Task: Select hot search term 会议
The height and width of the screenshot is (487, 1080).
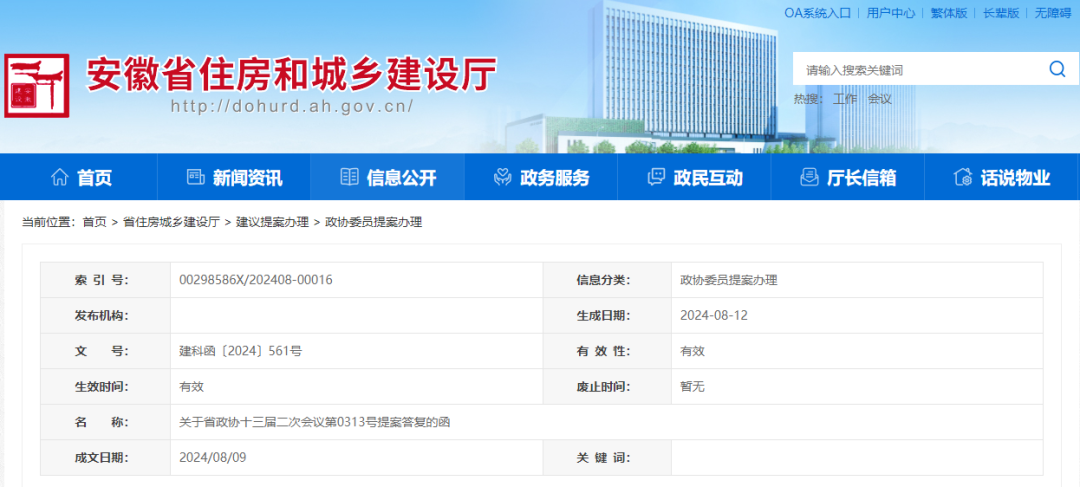Action: 880,99
